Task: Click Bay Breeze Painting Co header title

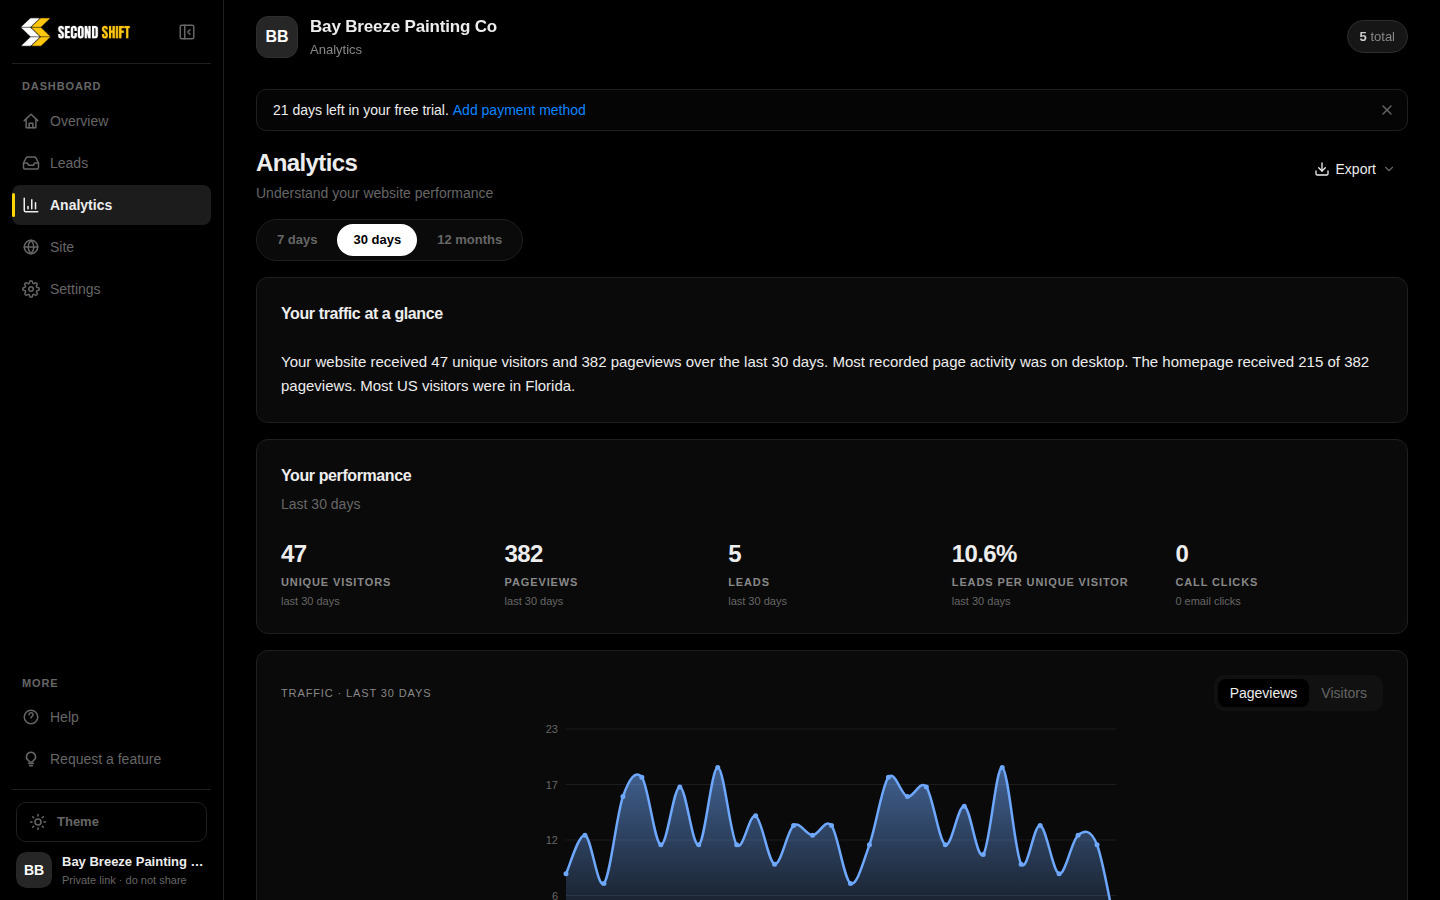Action: (x=403, y=26)
